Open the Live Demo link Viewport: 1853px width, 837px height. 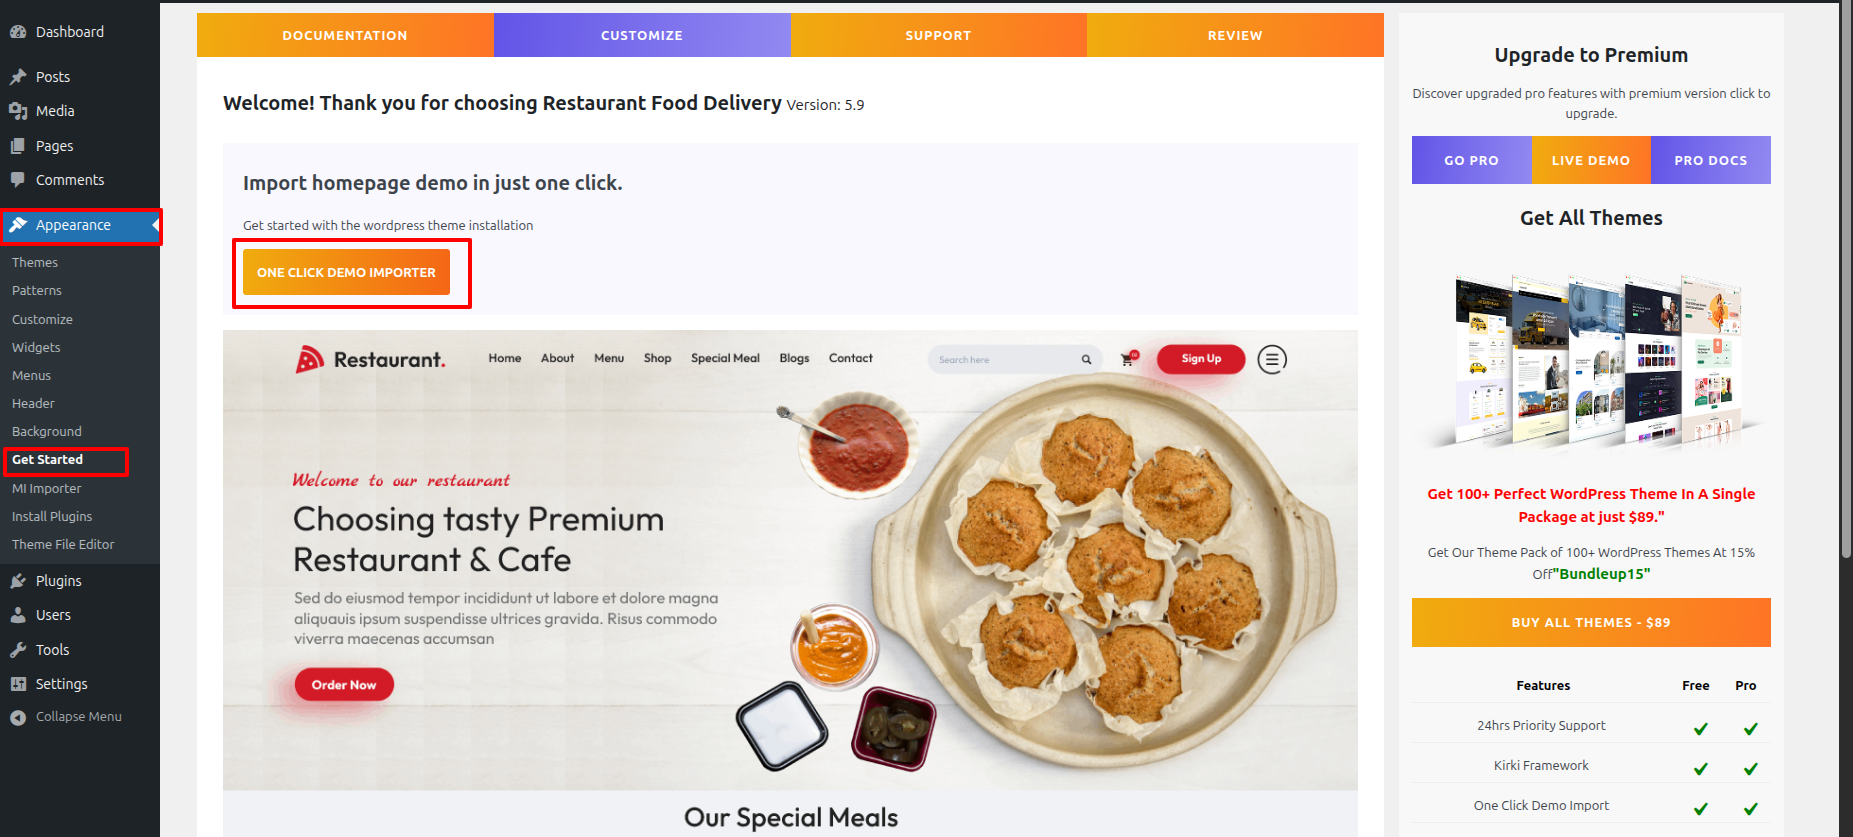click(1591, 160)
